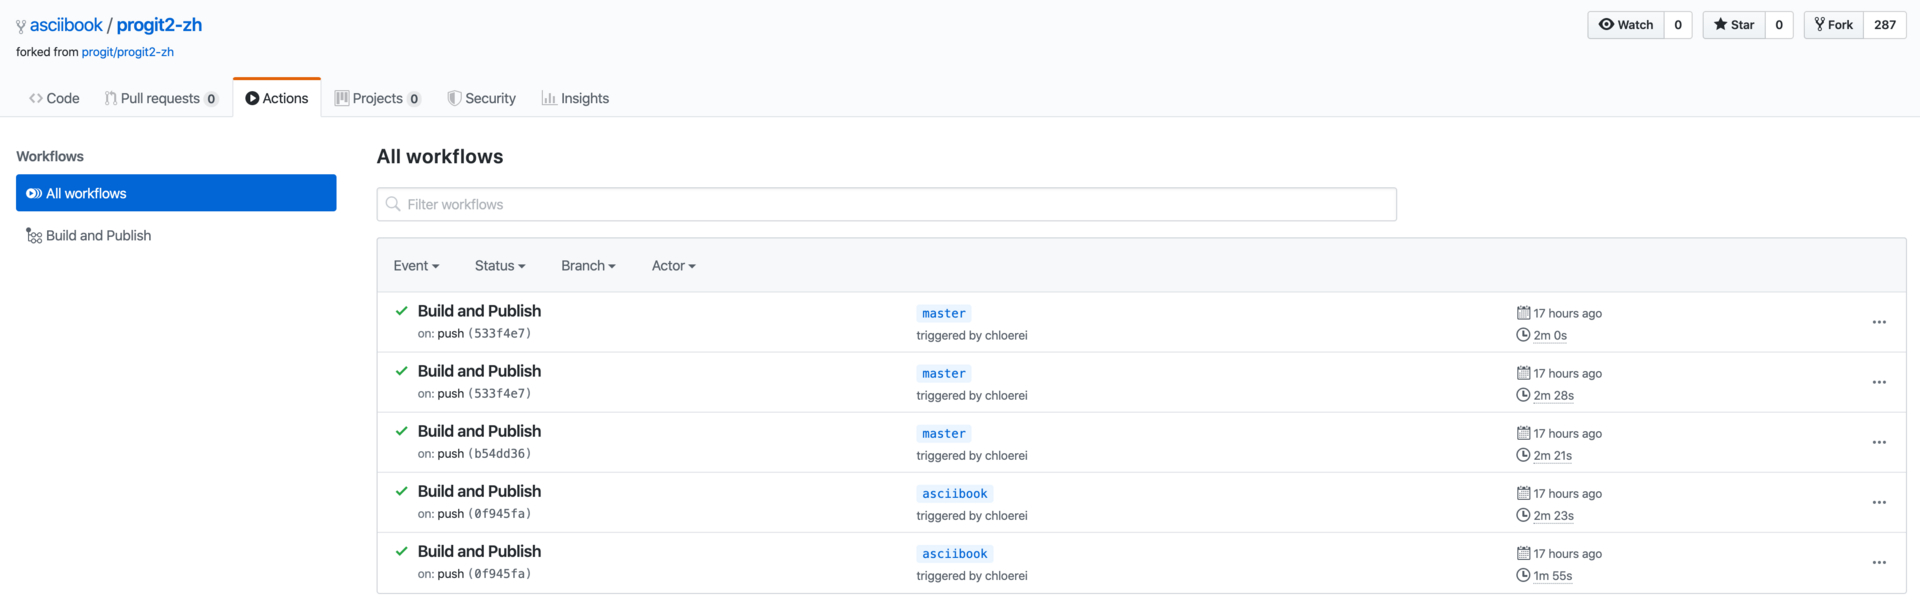The image size is (1920, 607).
Task: Open the Actor filter dropdown
Action: tap(673, 266)
